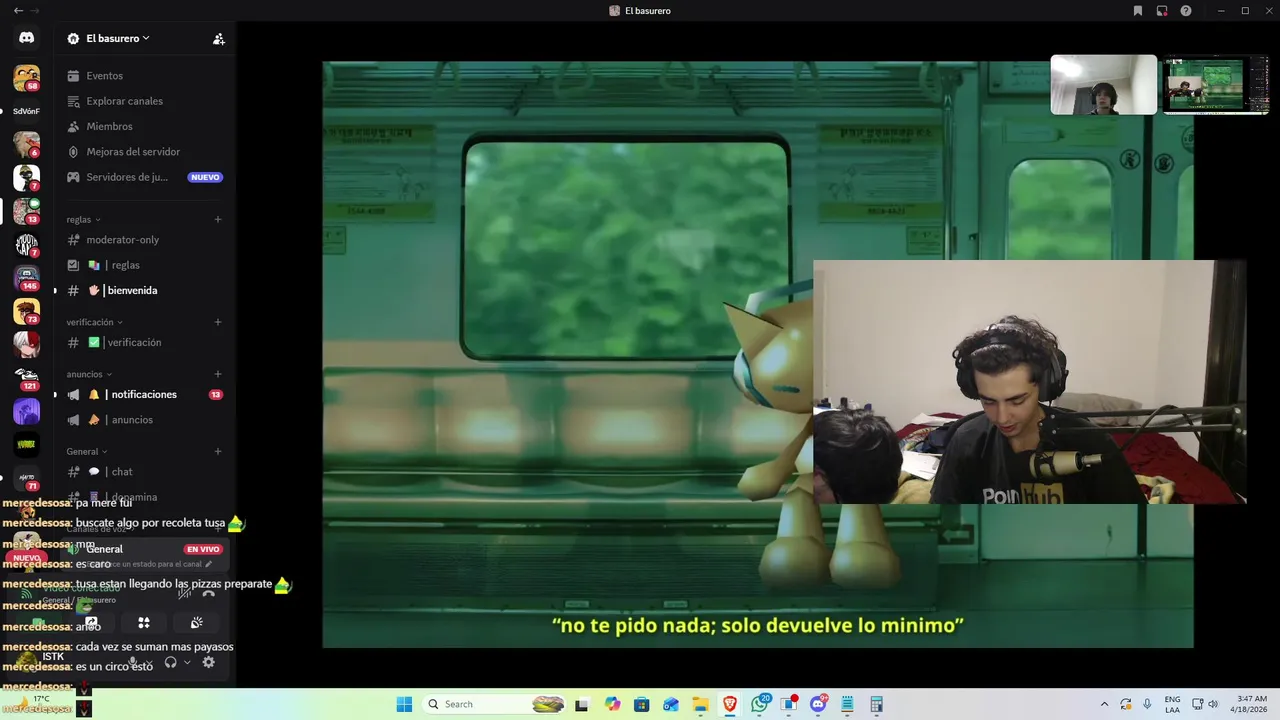
Task: Open server icon with 58 badge
Action: point(26,78)
